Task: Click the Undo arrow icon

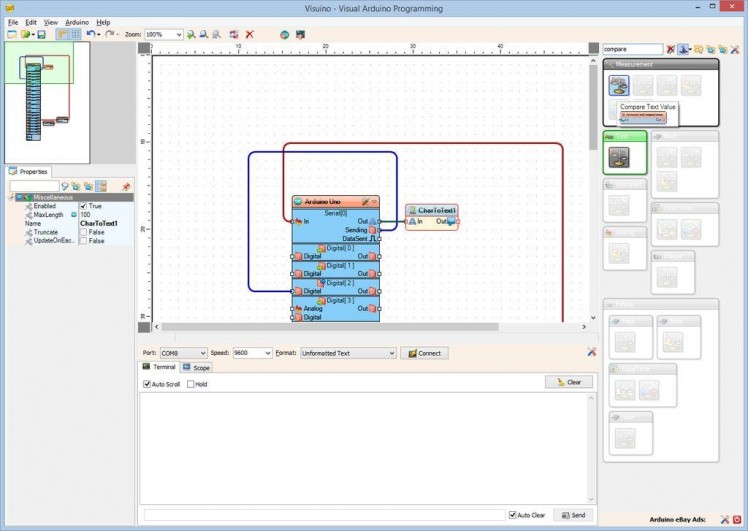Action: 90,34
